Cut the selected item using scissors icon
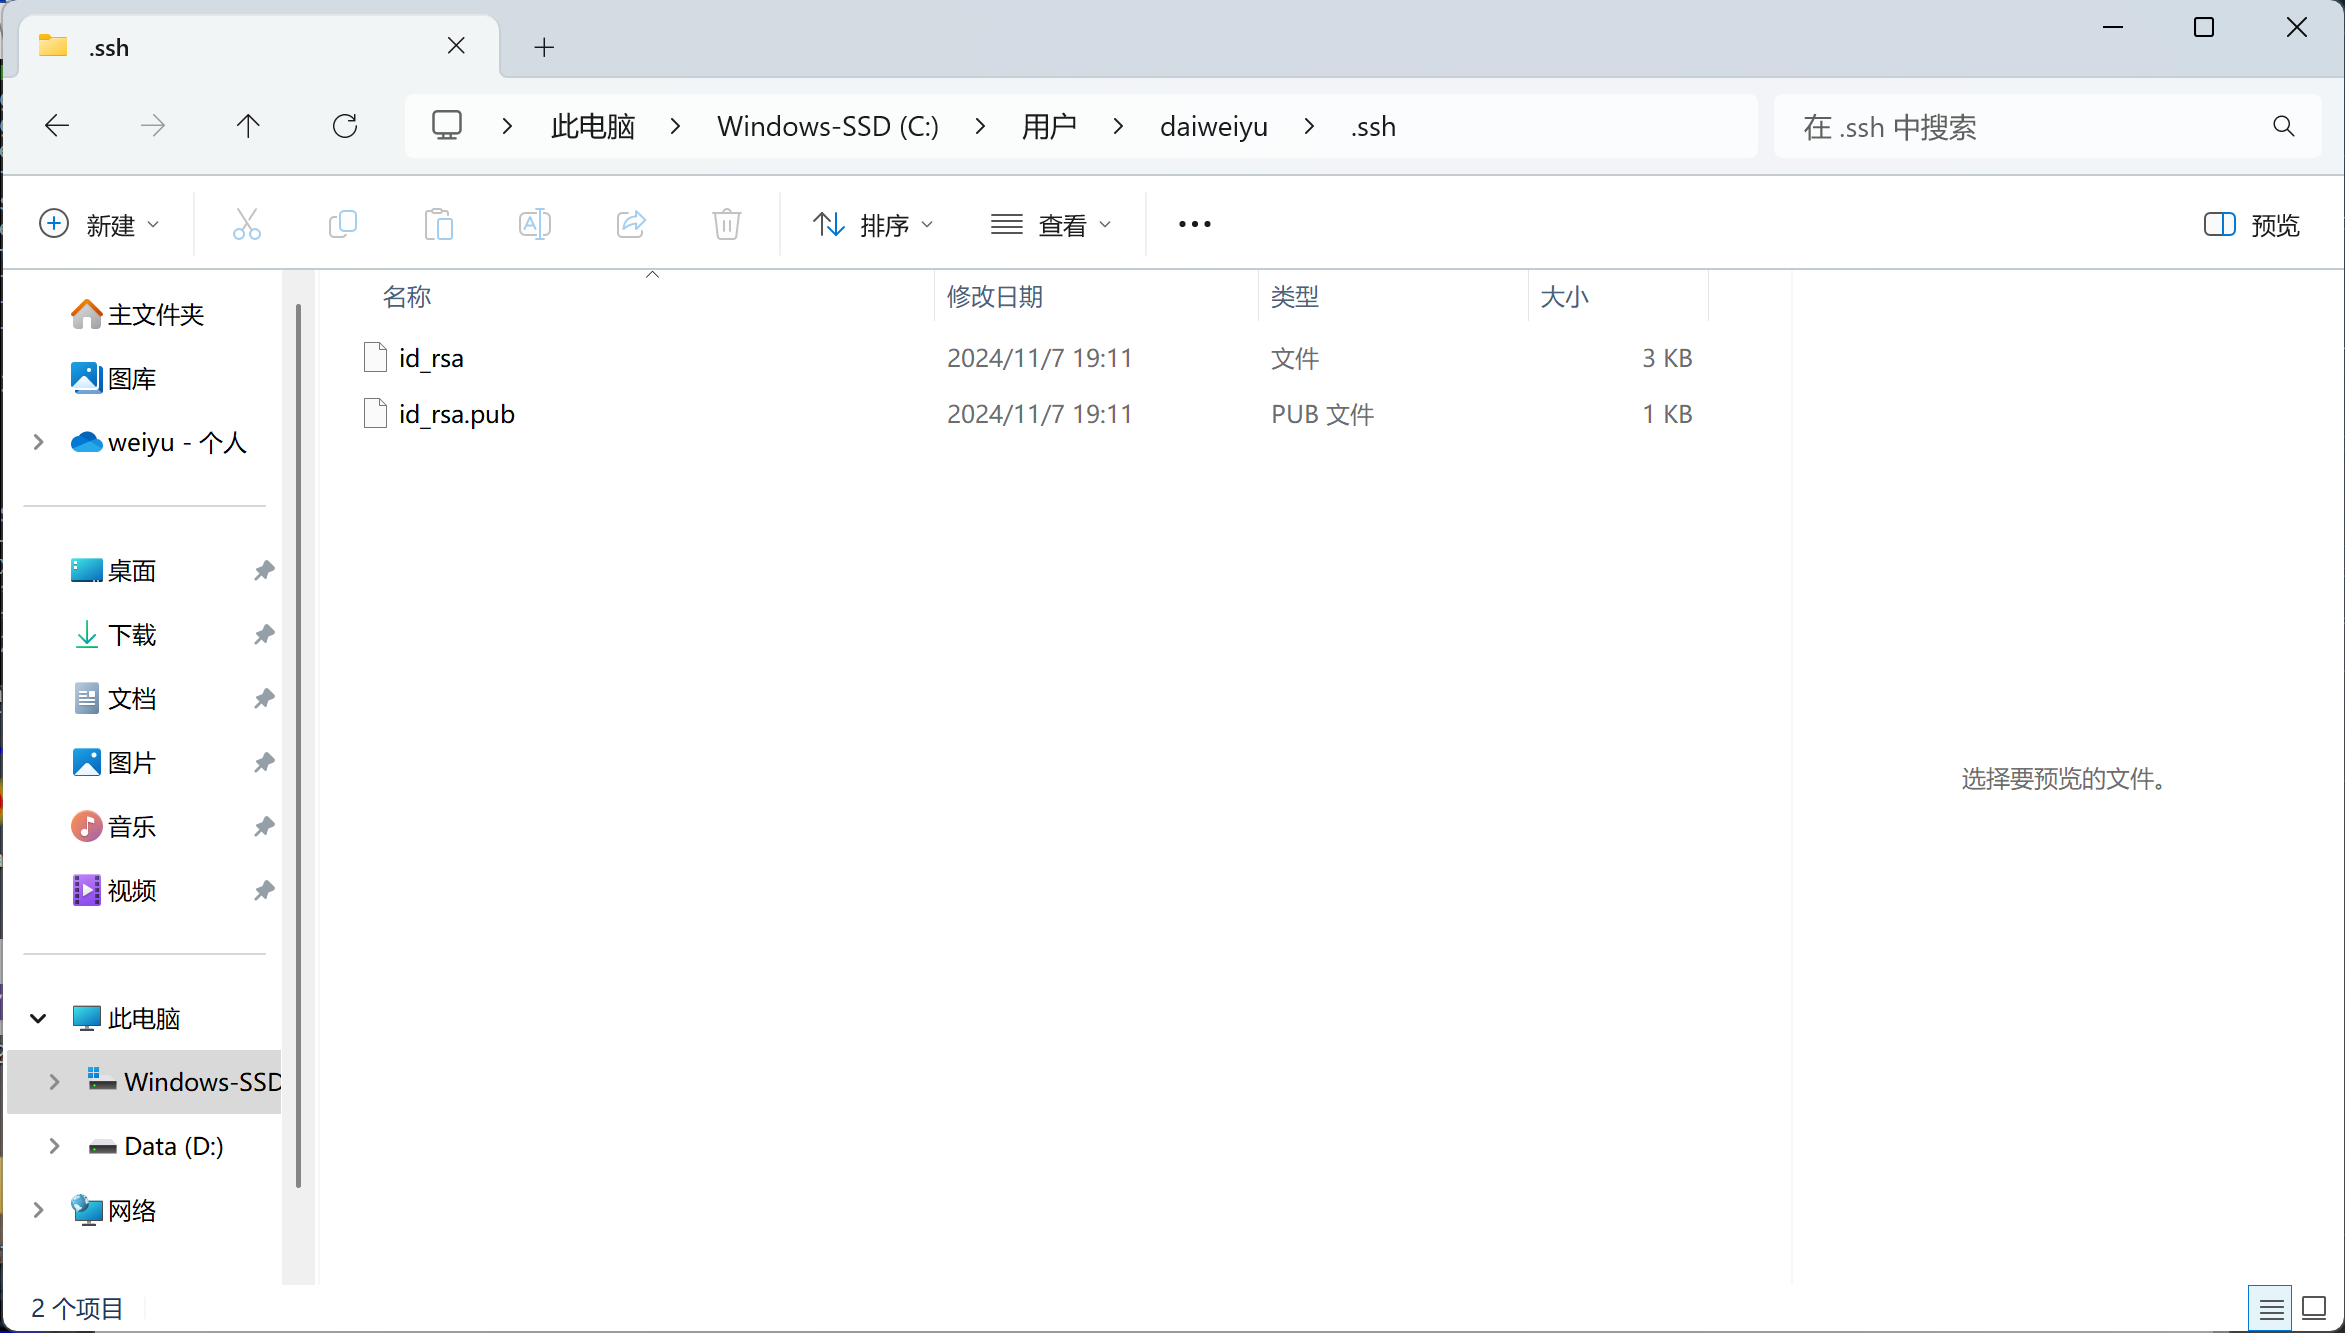This screenshot has width=2345, height=1333. click(x=246, y=224)
